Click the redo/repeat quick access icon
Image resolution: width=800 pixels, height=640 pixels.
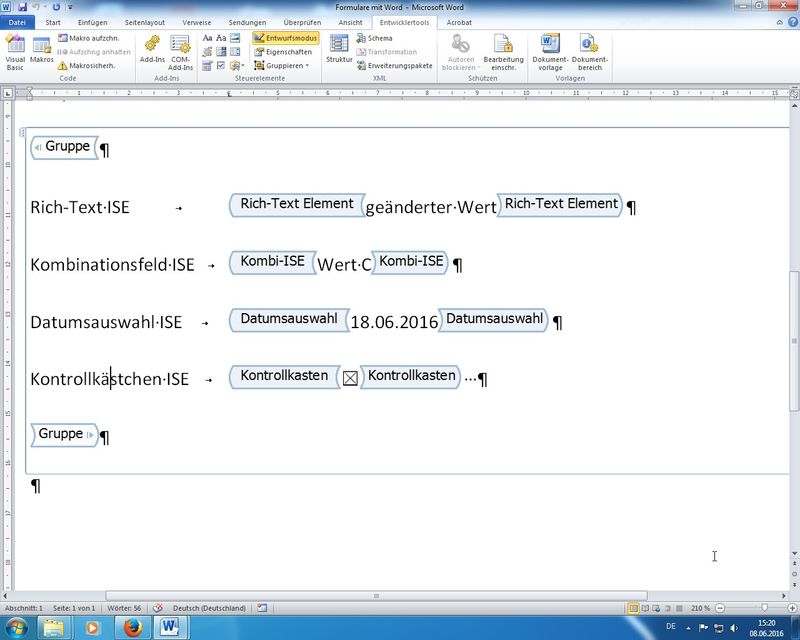click(56, 7)
